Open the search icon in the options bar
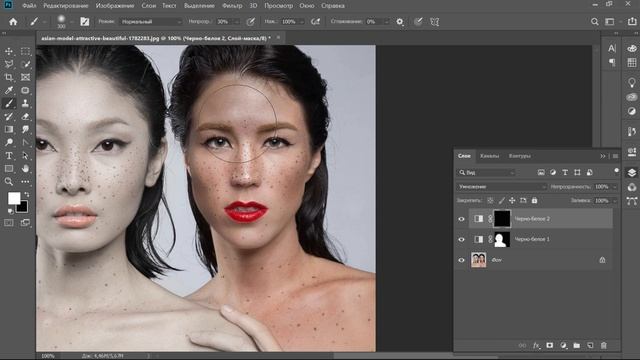The height and width of the screenshot is (360, 640). coord(595,22)
